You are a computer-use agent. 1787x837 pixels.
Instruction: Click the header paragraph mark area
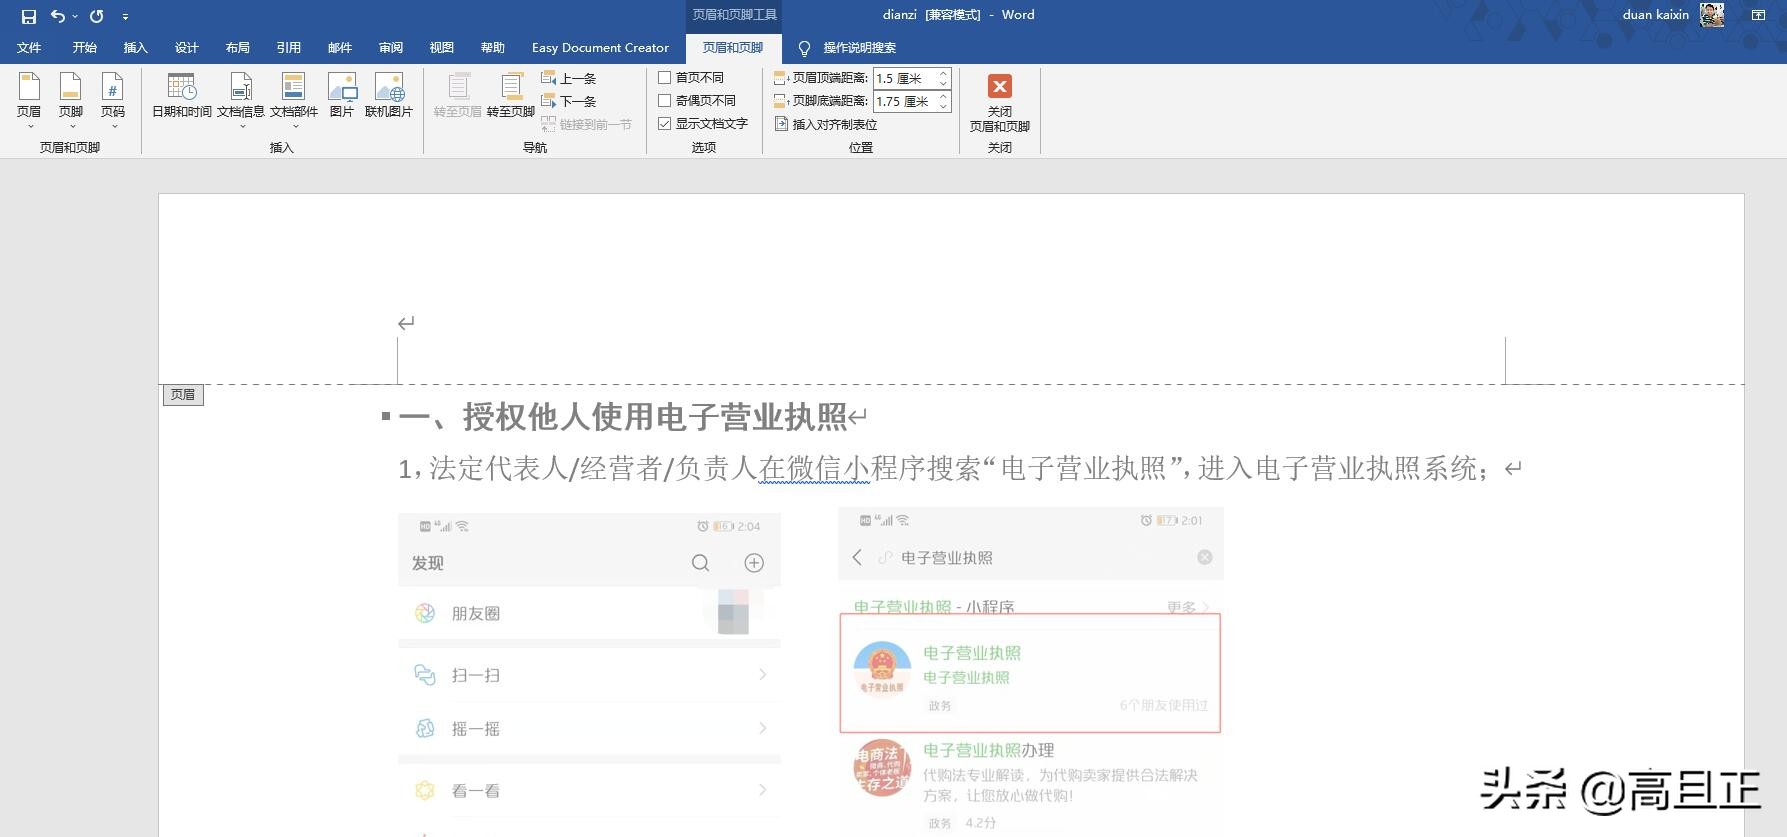click(405, 323)
